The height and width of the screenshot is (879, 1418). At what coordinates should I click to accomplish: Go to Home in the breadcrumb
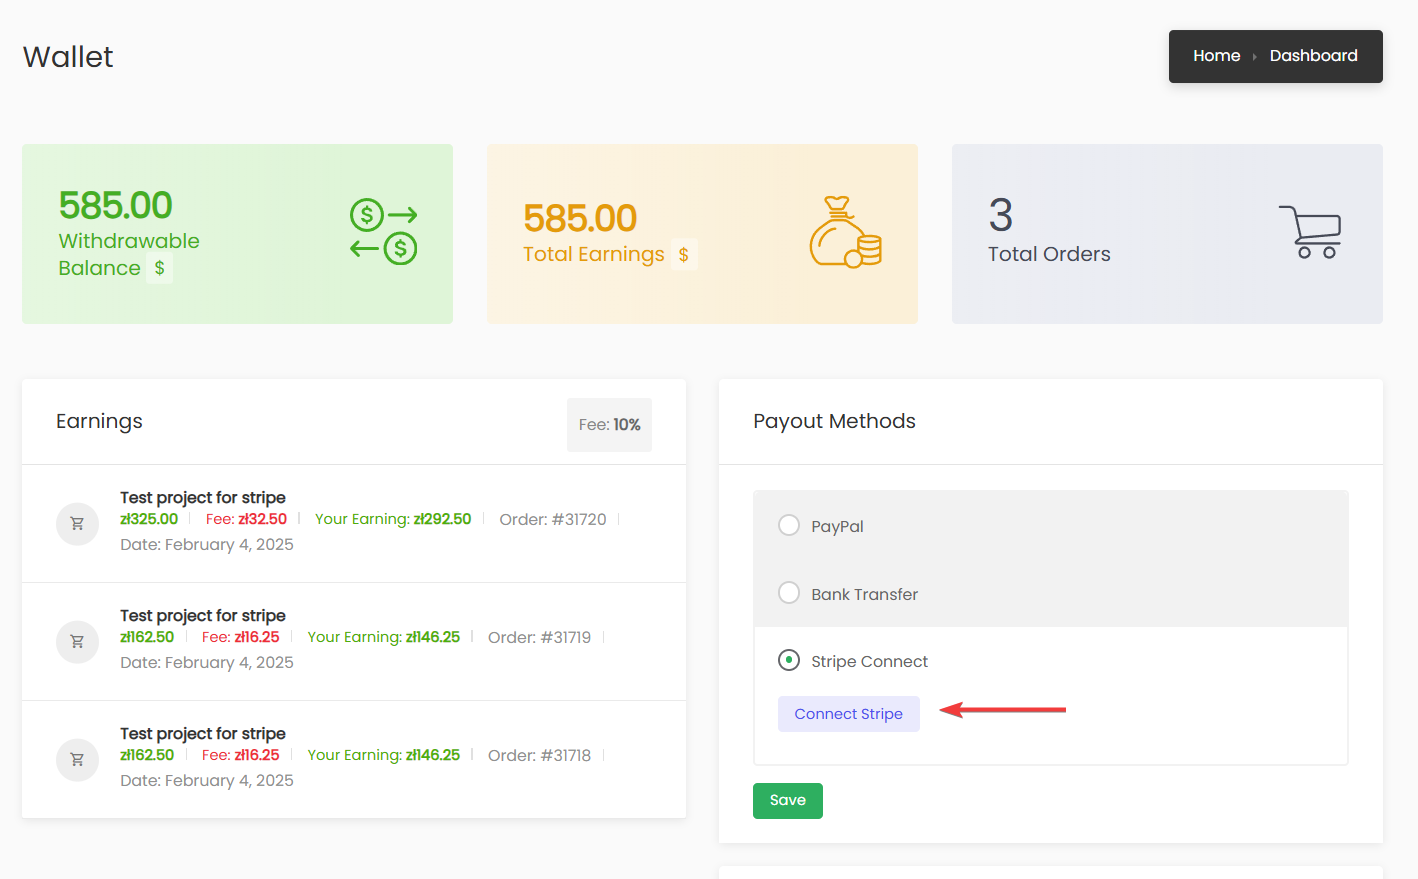pyautogui.click(x=1216, y=56)
